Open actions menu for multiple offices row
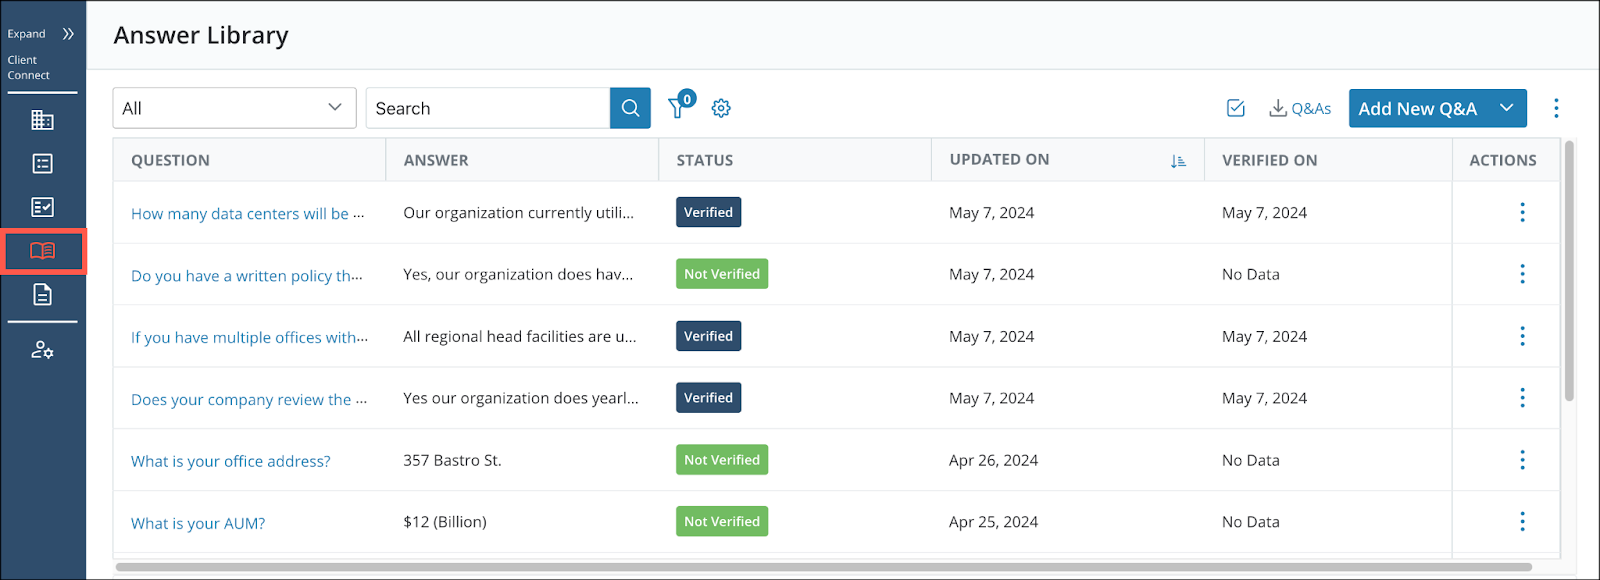Screen dimensions: 1600x580 pos(1522,336)
